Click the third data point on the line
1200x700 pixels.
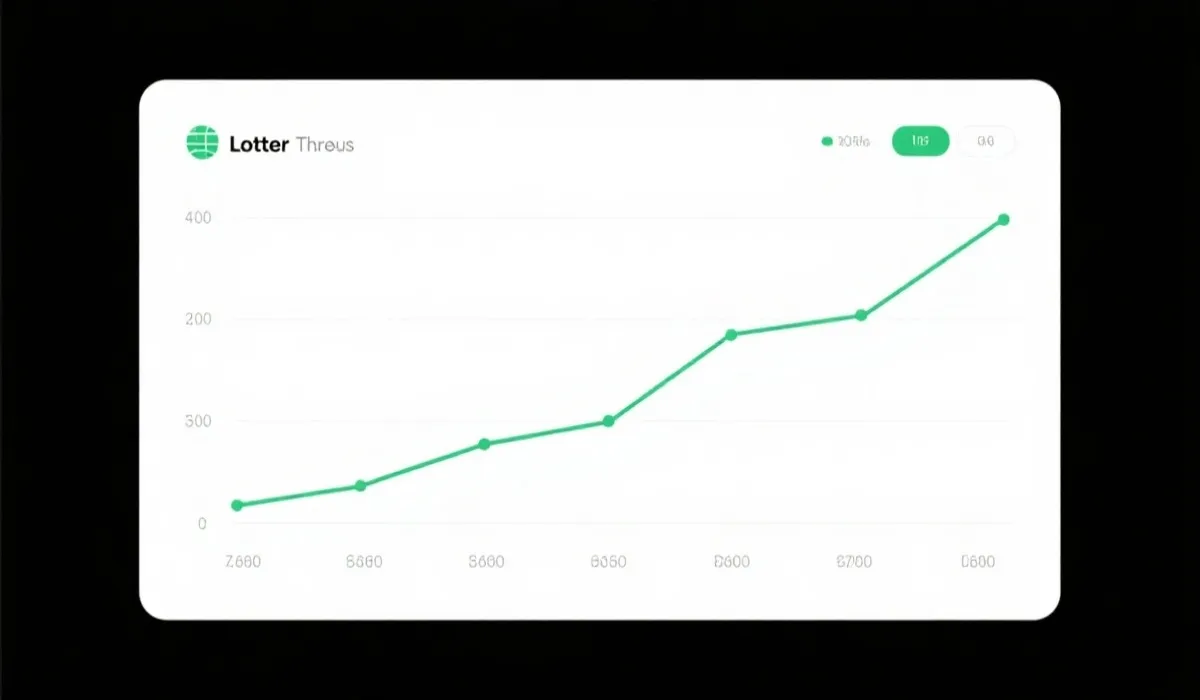(484, 444)
